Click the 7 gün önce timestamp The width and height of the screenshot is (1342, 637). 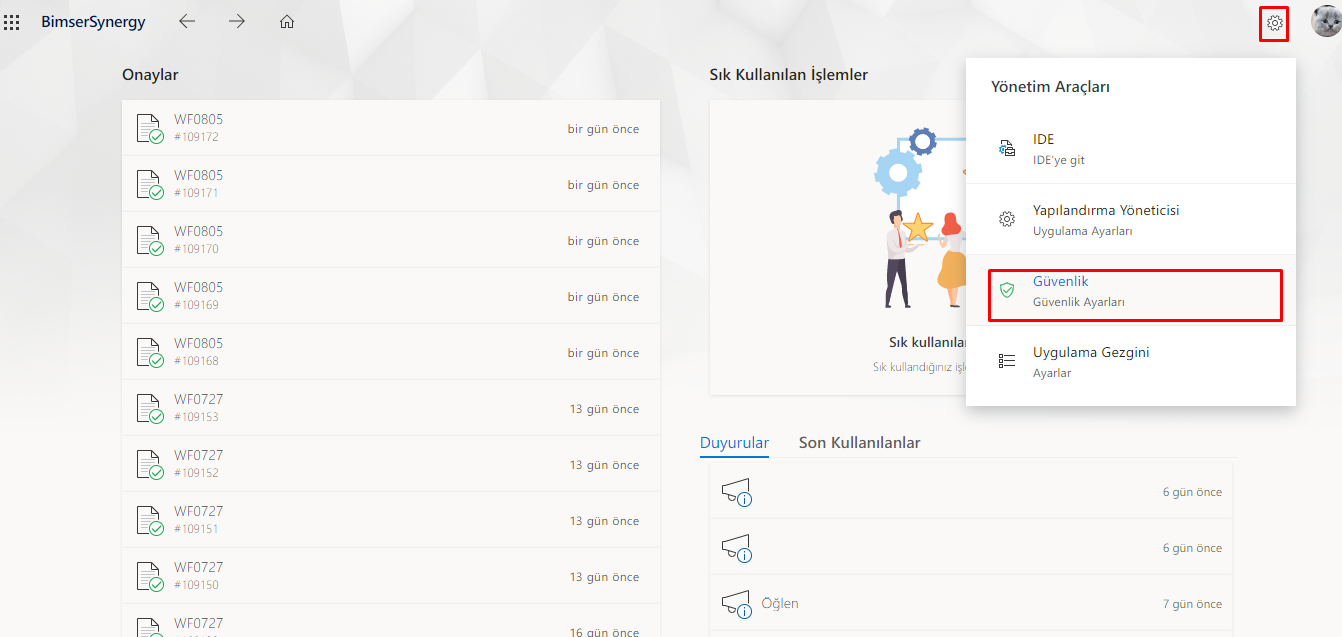(x=1192, y=604)
